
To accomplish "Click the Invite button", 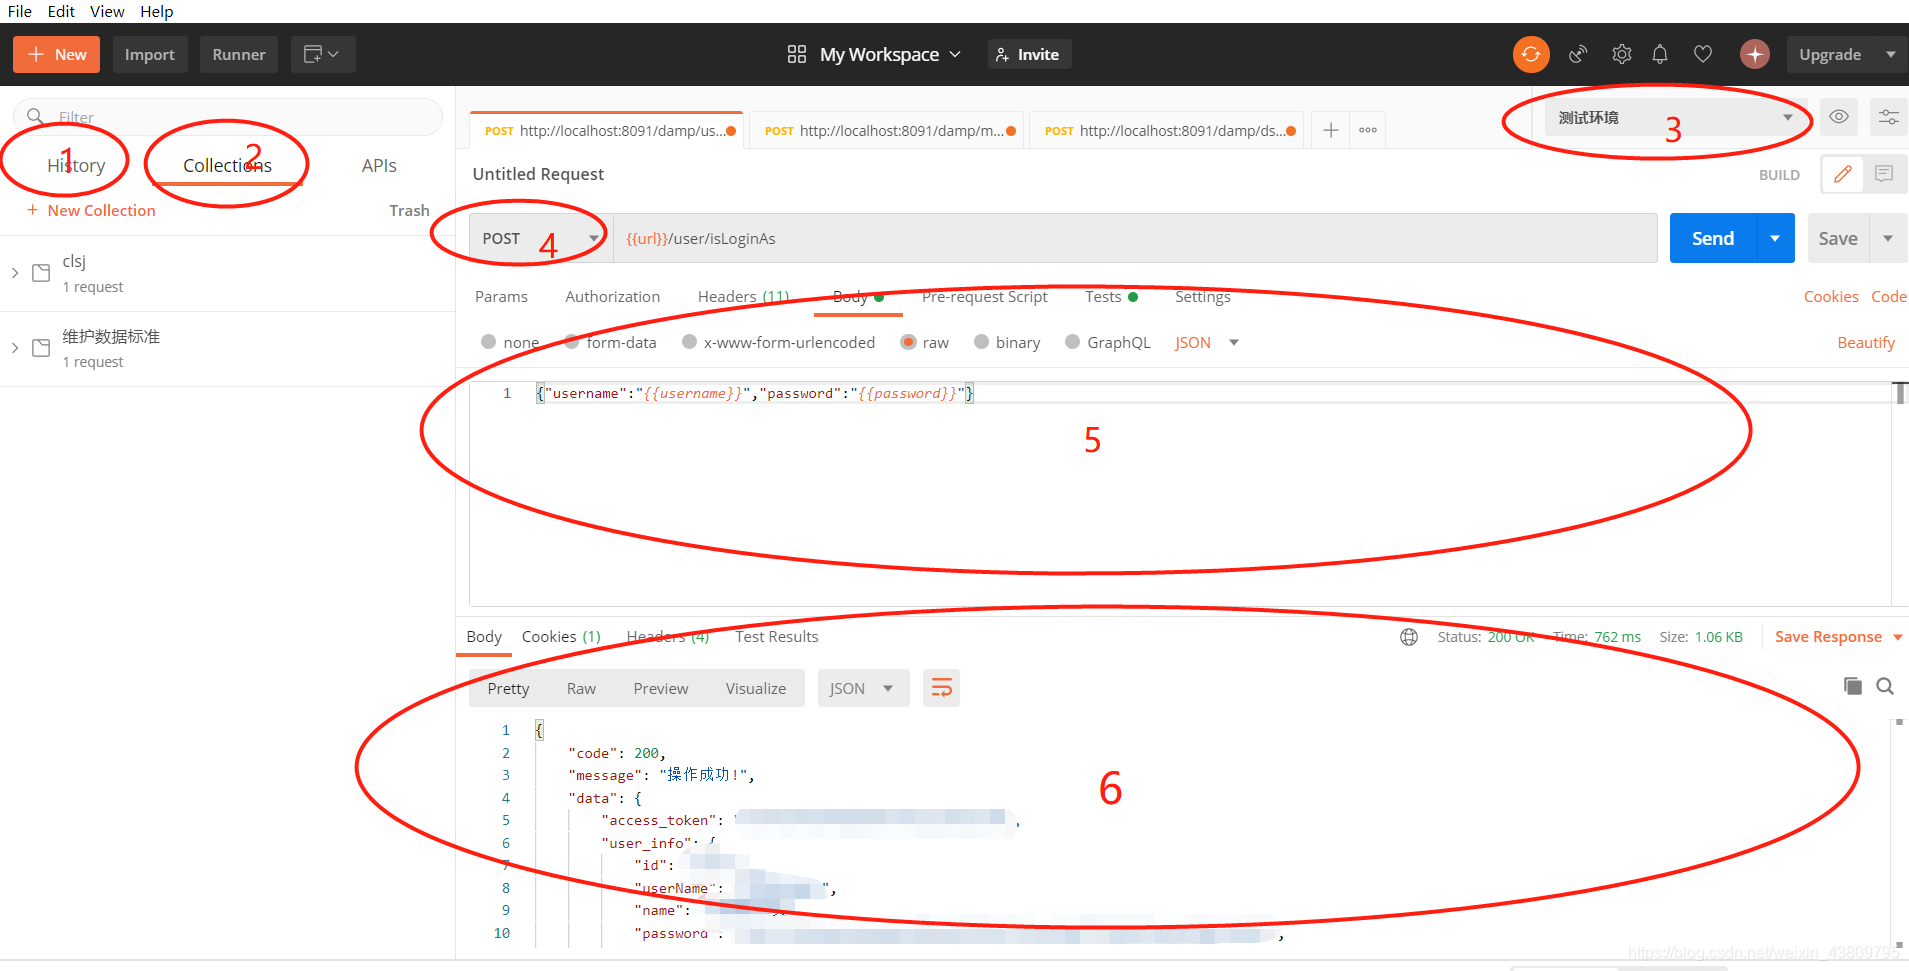I will coord(1029,54).
